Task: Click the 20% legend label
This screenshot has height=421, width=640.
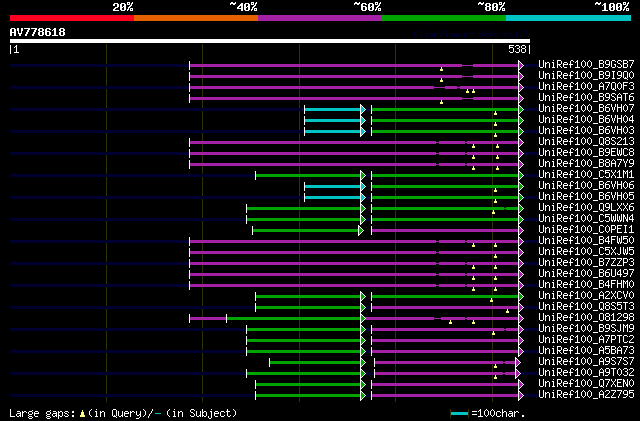Action: coord(122,7)
